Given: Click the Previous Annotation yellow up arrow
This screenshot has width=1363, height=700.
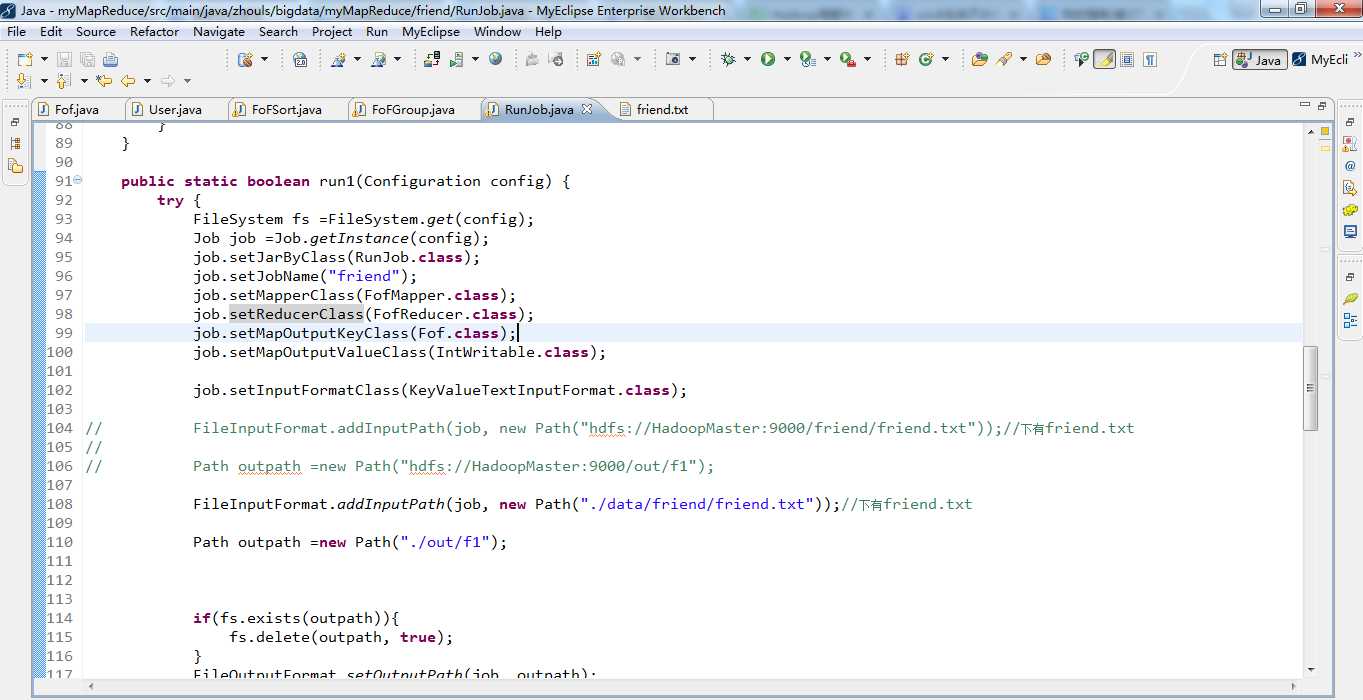Looking at the screenshot, I should 62,81.
